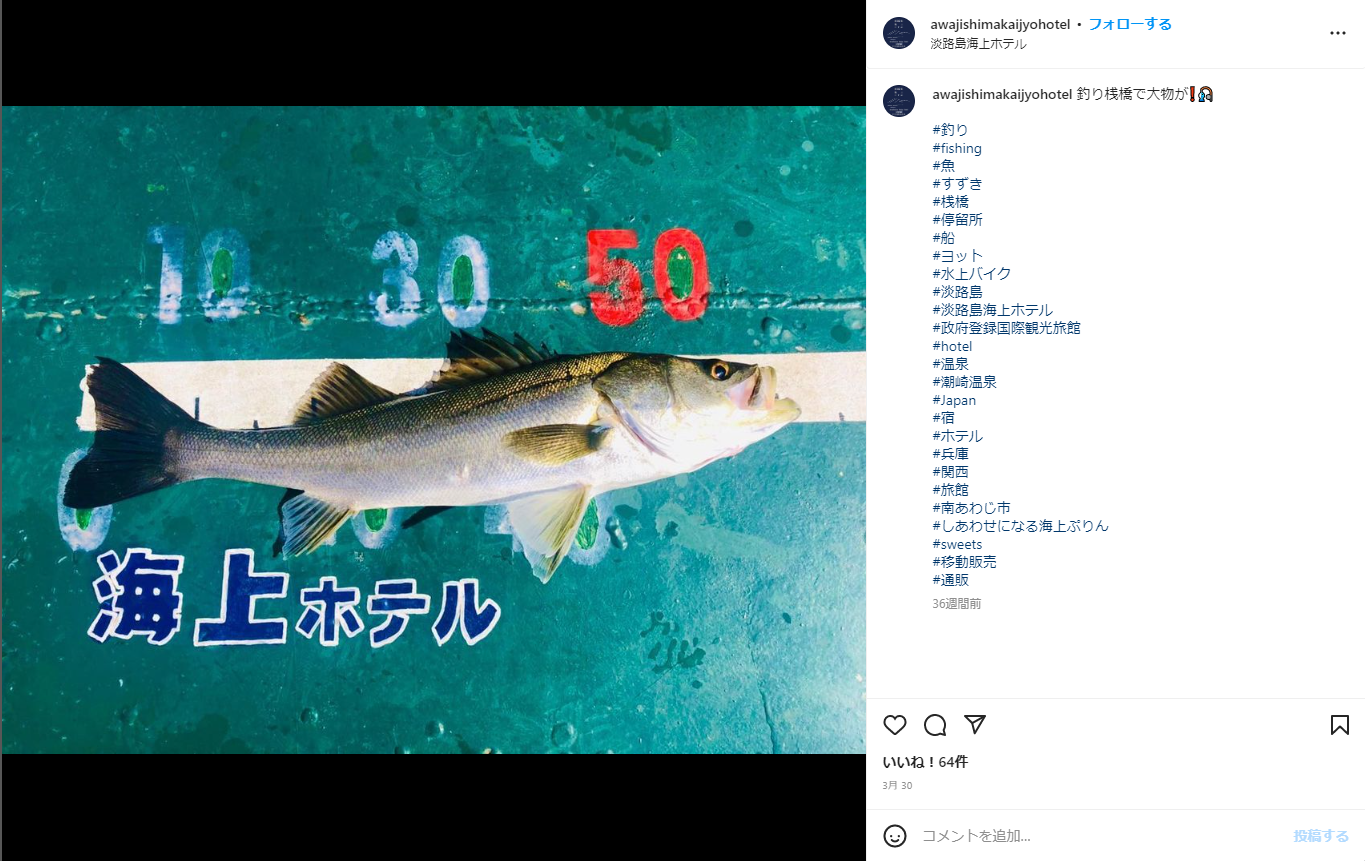Open the 36週間前 timestamp link
Screen dimensions: 1365x861
pos(956,604)
